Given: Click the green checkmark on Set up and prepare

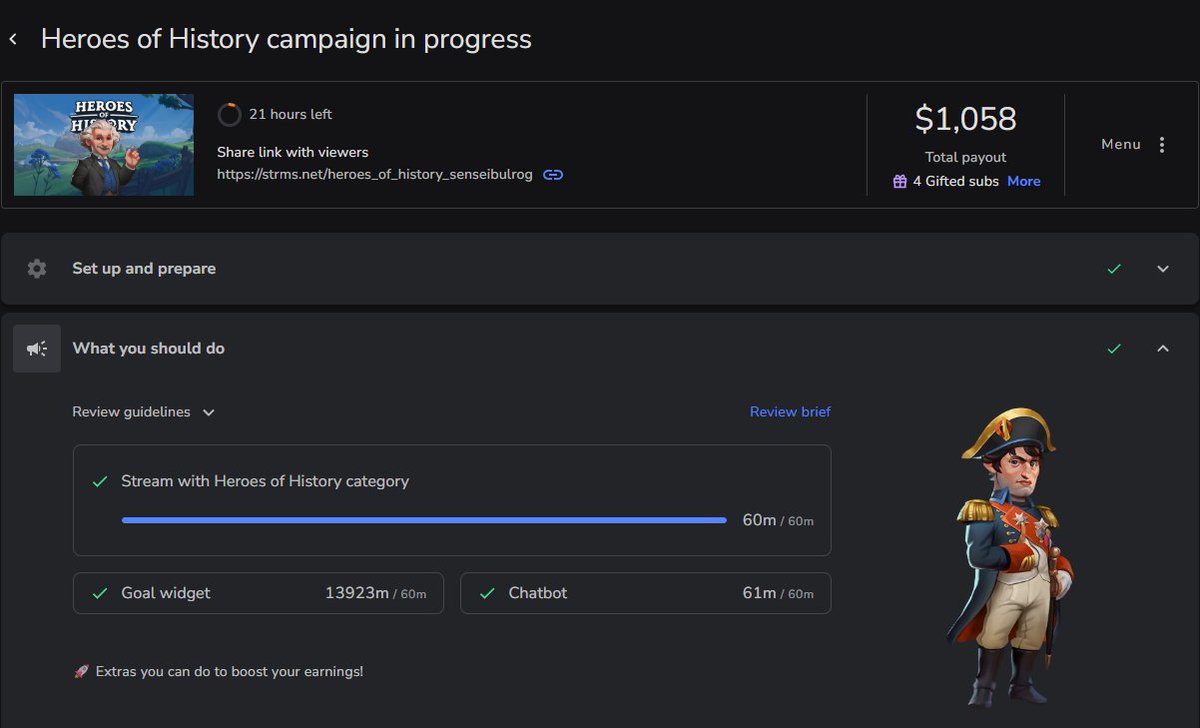Looking at the screenshot, I should (x=1114, y=269).
